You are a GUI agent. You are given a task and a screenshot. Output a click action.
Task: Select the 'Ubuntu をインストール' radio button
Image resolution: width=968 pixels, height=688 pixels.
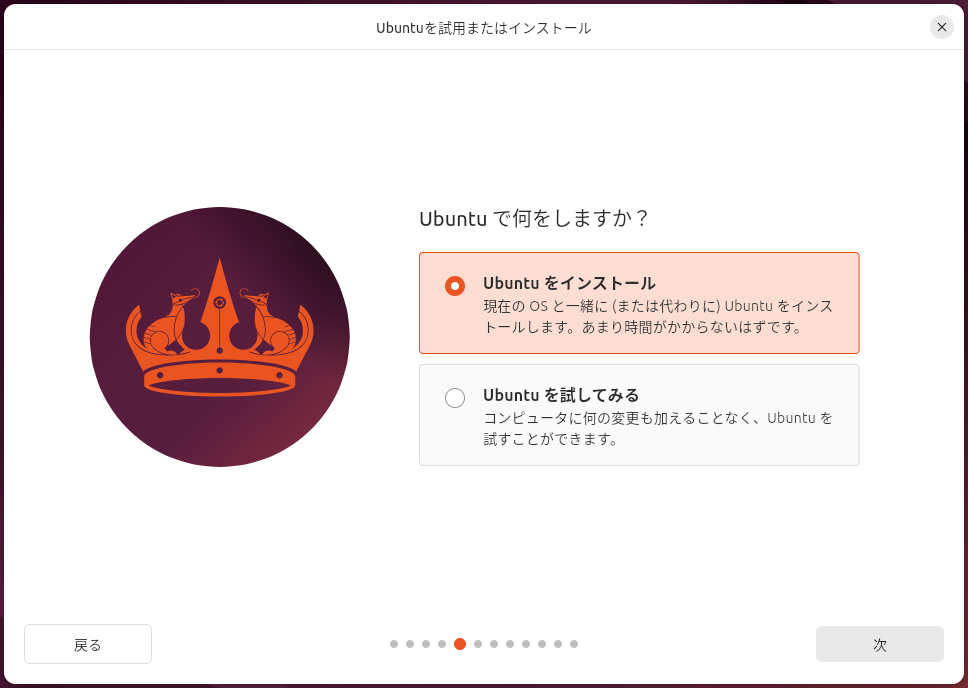[x=455, y=286]
